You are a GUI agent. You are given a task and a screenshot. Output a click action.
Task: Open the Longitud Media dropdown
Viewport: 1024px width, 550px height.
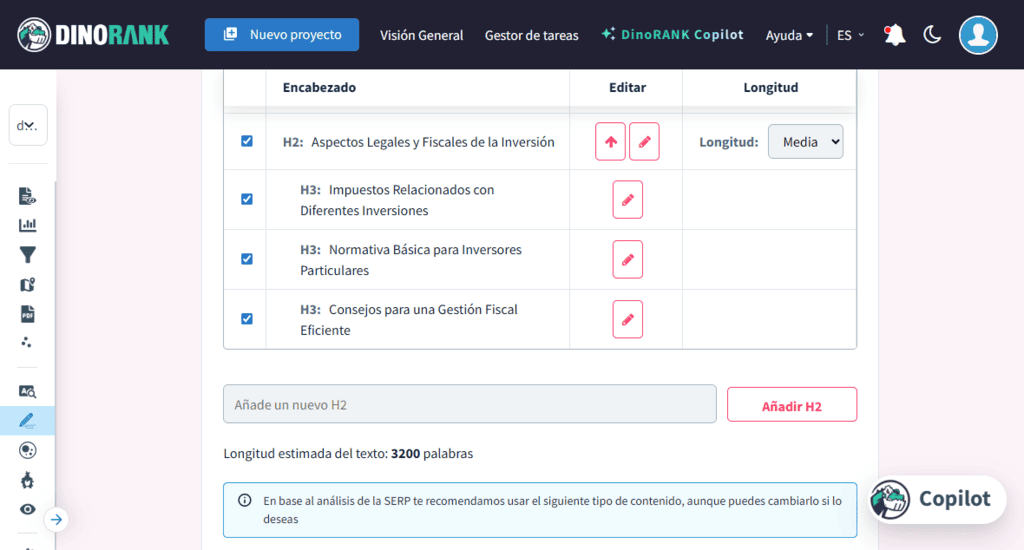point(805,142)
